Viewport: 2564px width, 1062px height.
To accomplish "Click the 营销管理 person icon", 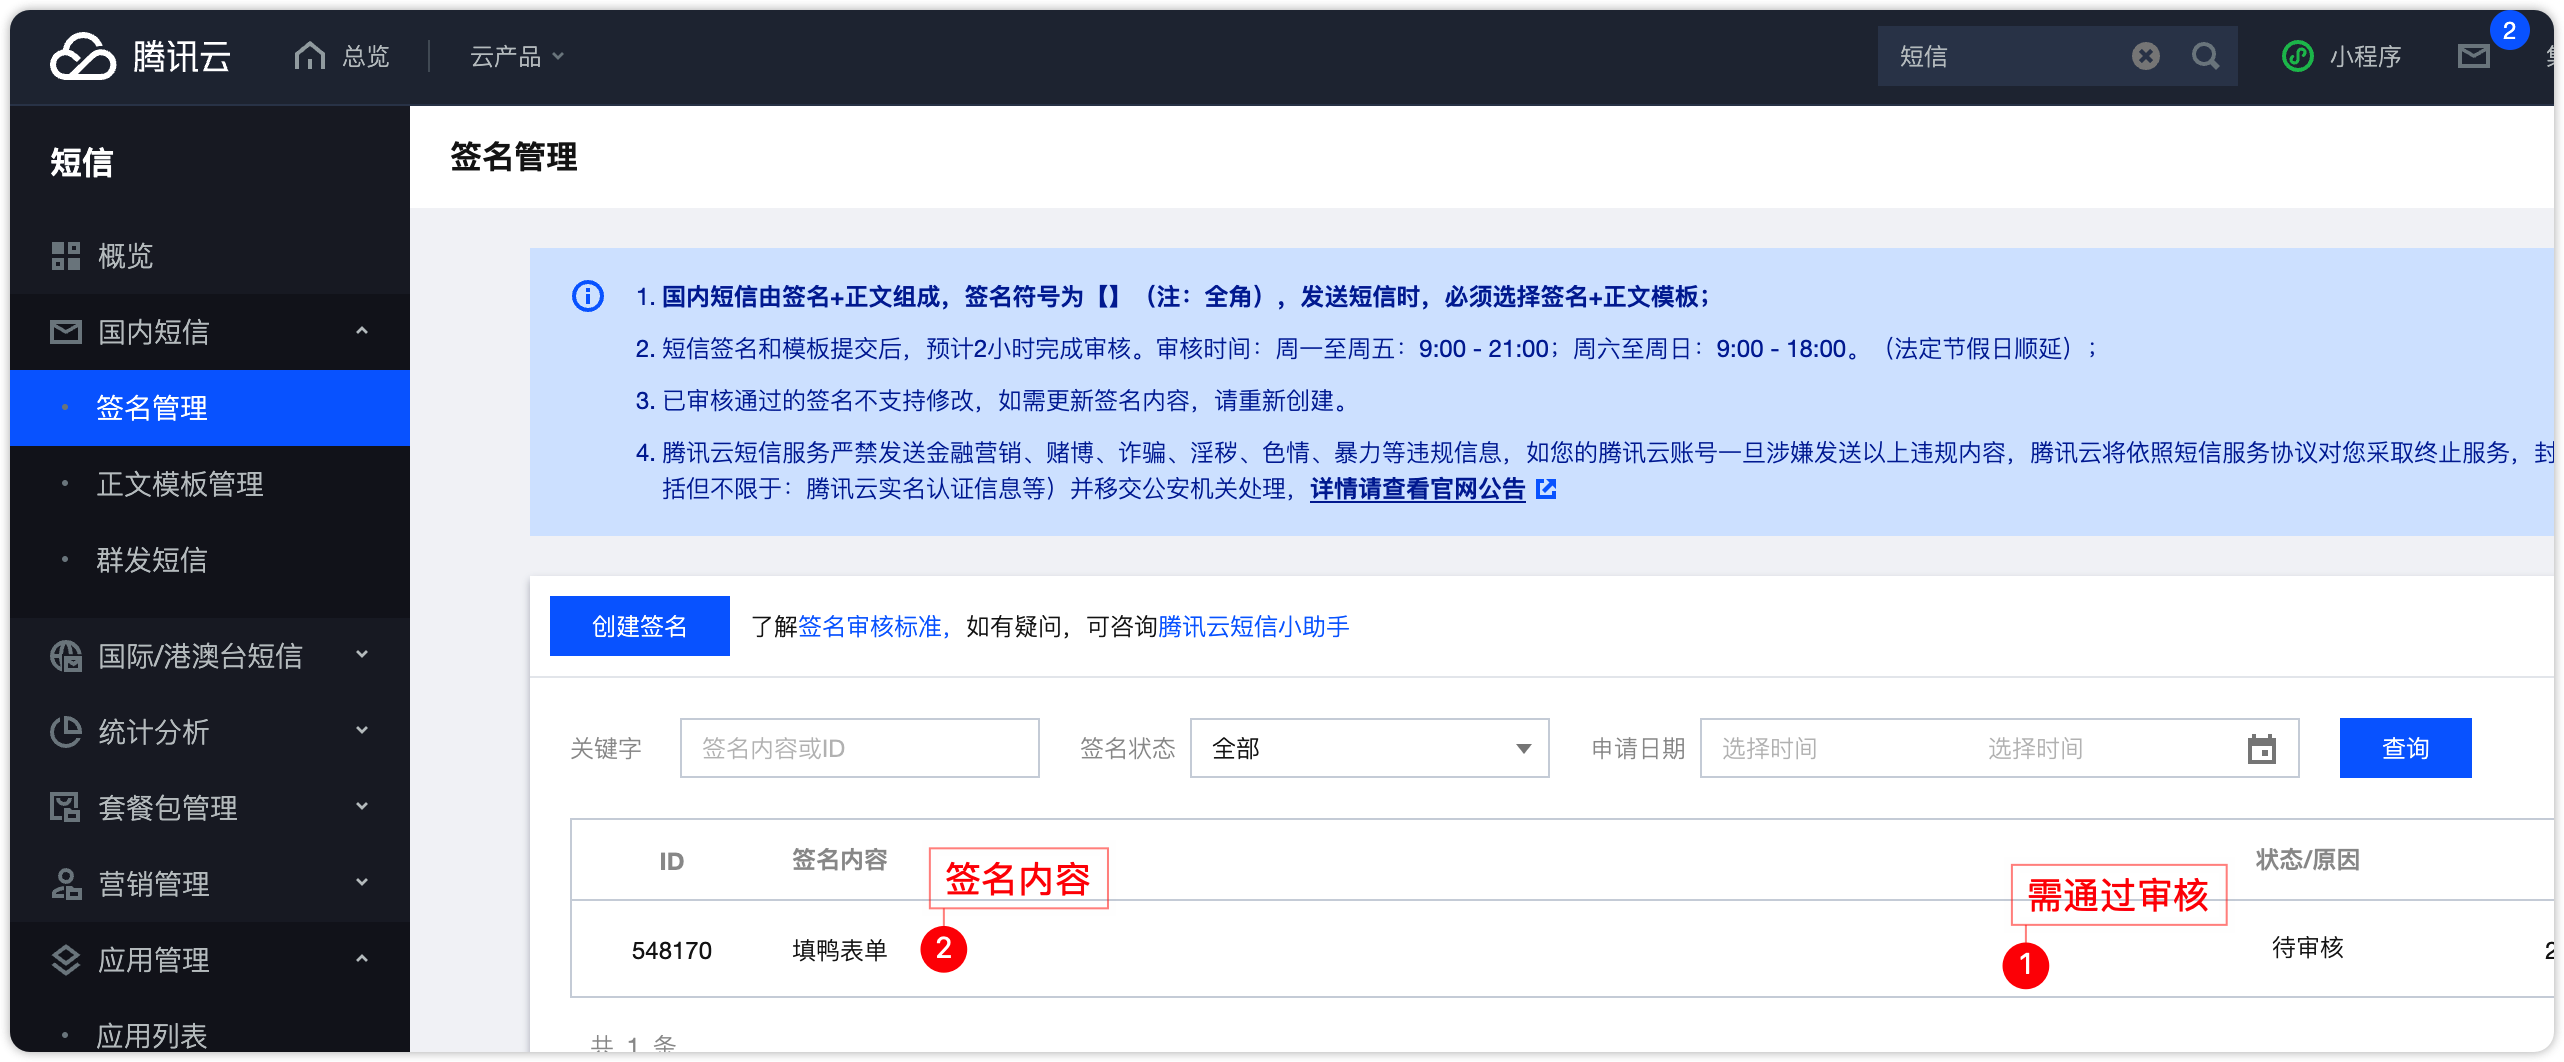I will tap(66, 884).
